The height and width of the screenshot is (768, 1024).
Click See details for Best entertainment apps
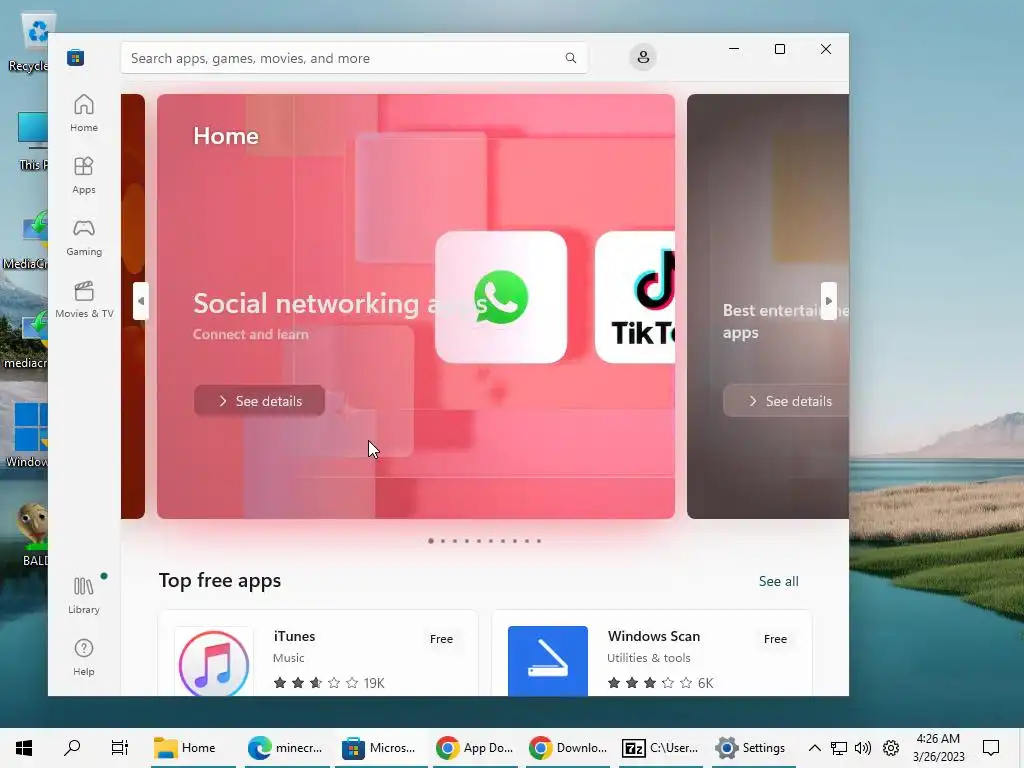click(x=786, y=401)
